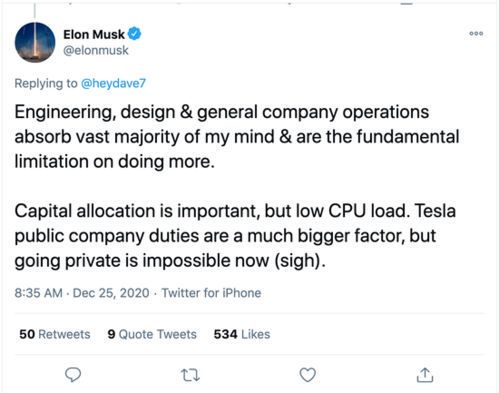View the 50 Retweets list
499x393 pixels.
click(55, 334)
